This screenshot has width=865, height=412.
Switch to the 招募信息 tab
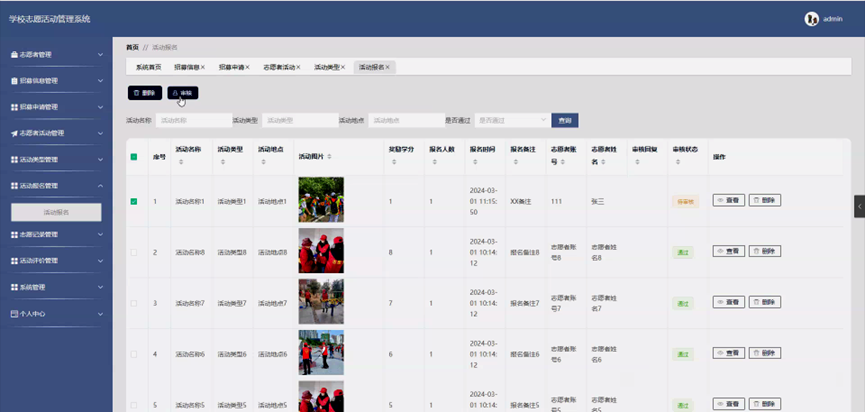click(x=186, y=67)
